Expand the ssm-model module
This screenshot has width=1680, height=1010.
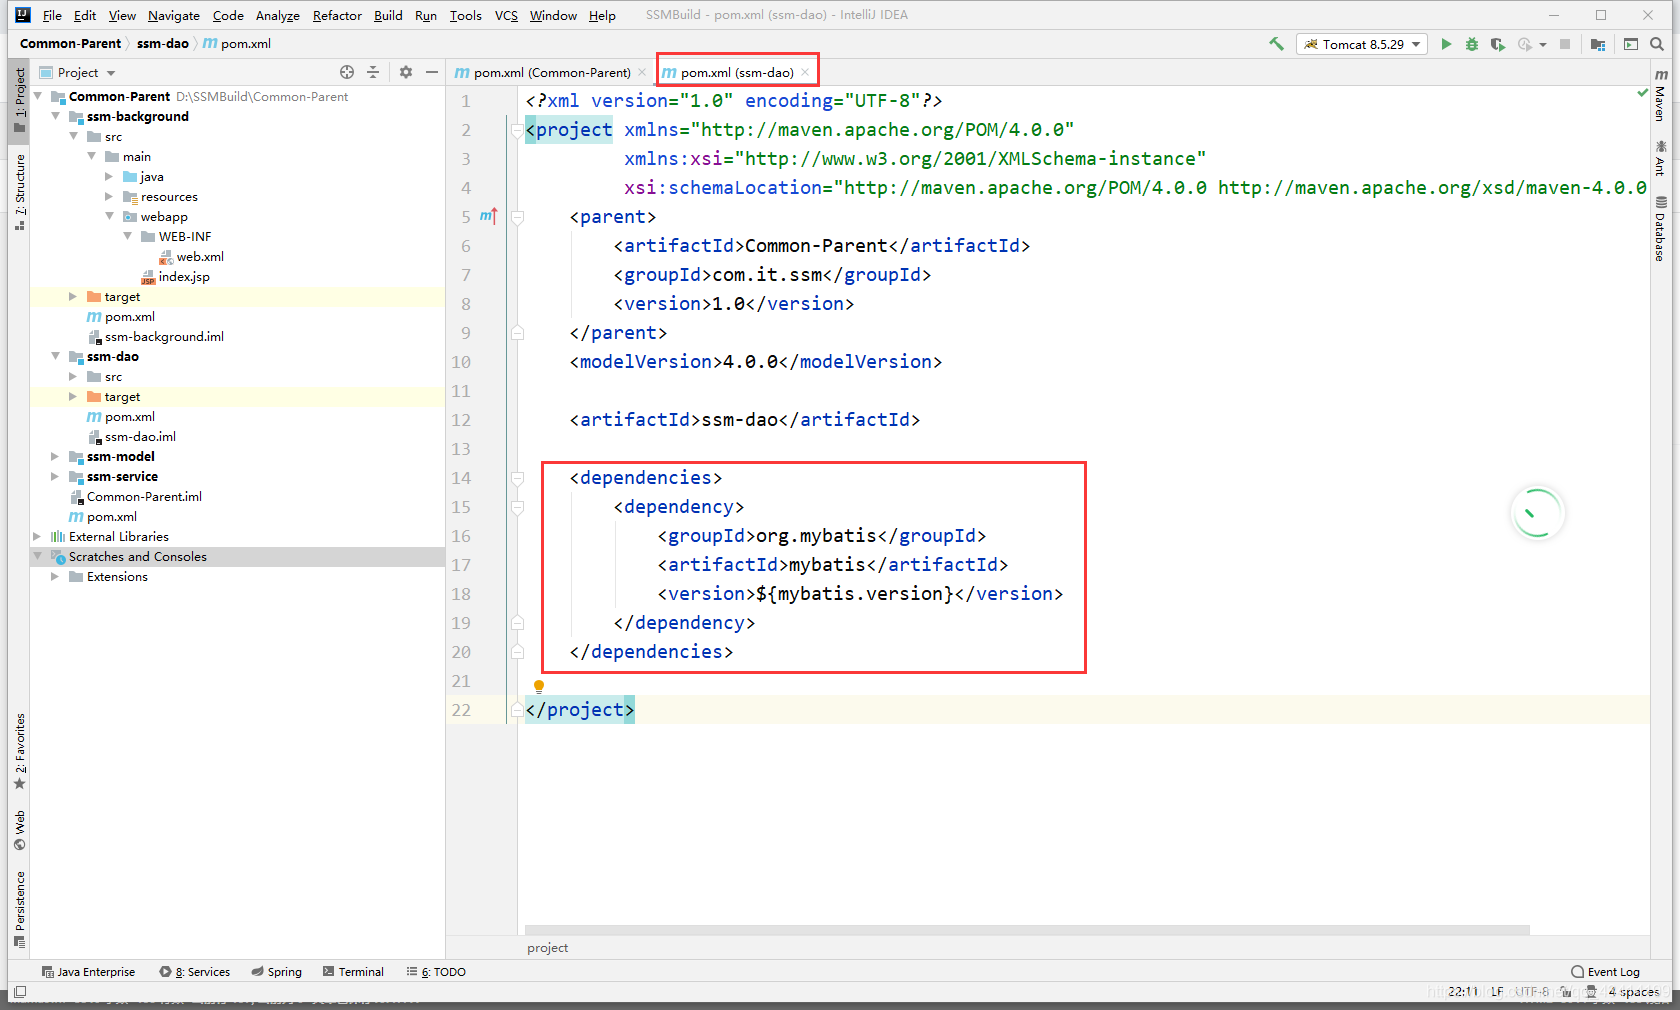(55, 456)
